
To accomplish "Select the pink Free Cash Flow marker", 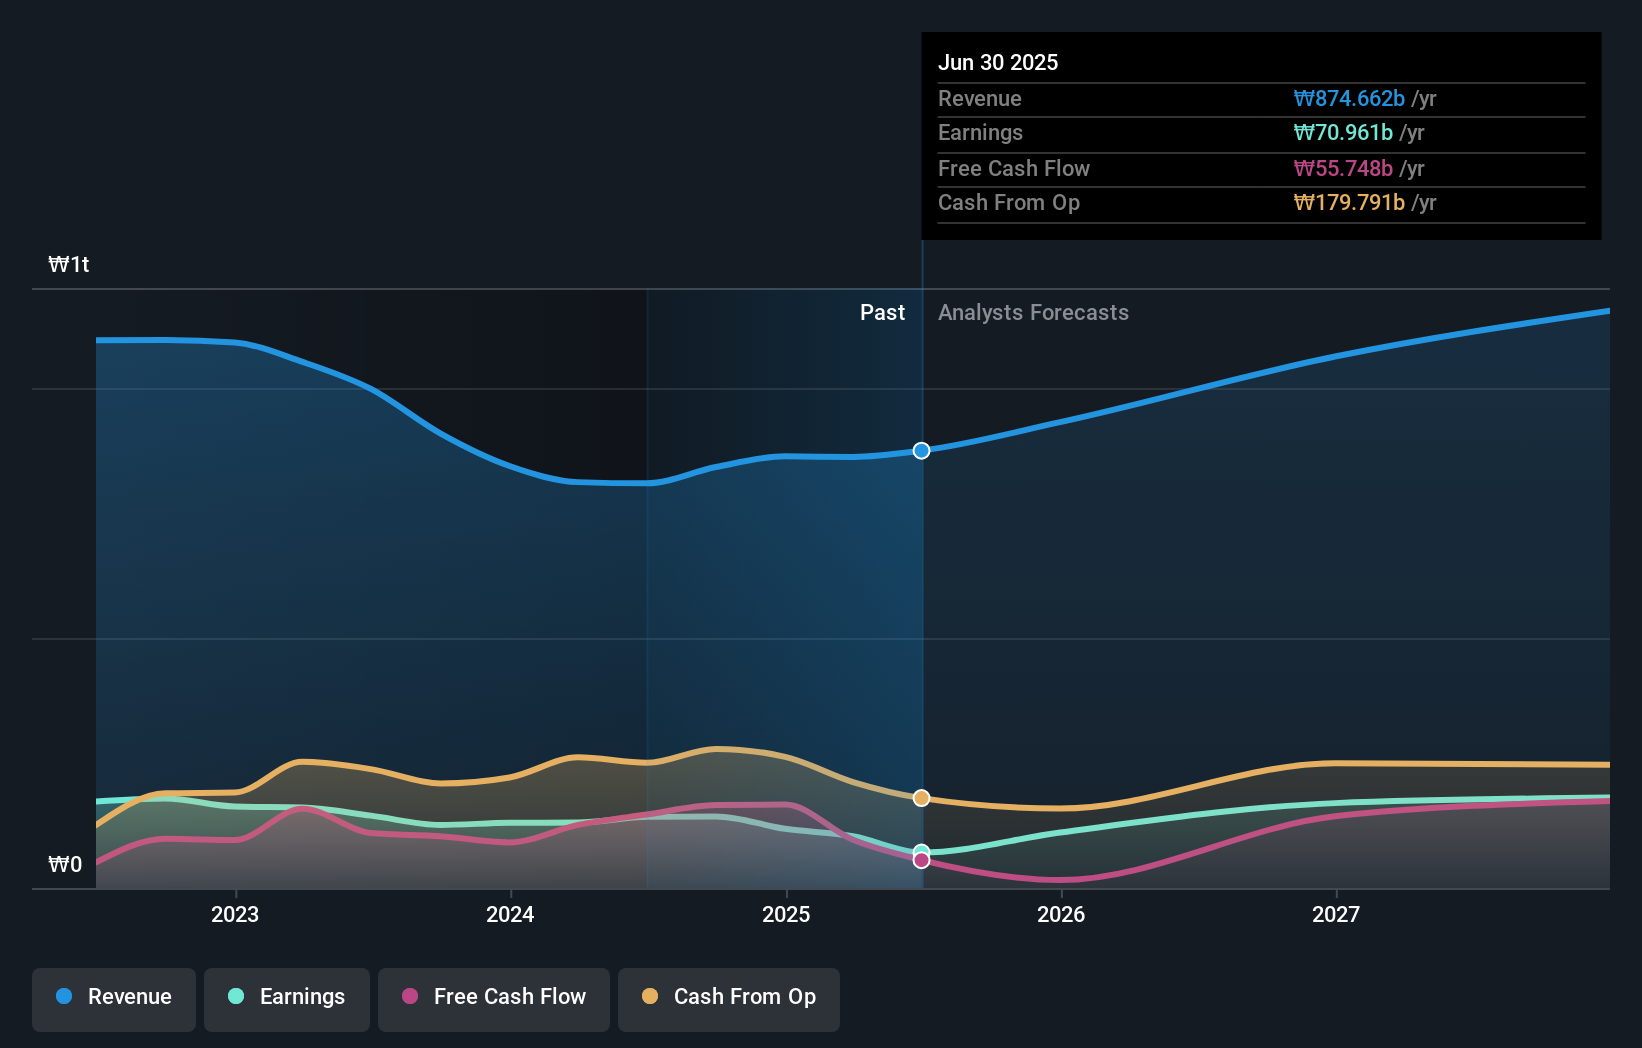I will click(921, 860).
